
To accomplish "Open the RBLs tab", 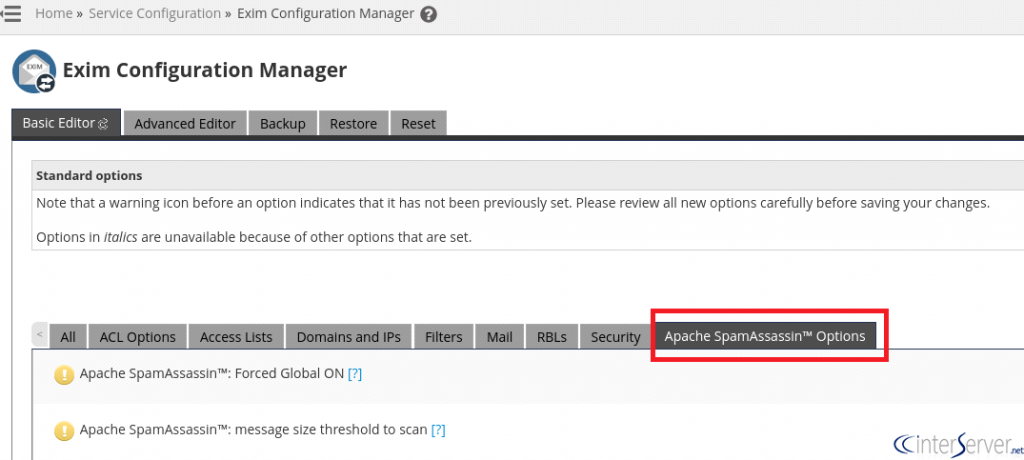I will pos(551,337).
